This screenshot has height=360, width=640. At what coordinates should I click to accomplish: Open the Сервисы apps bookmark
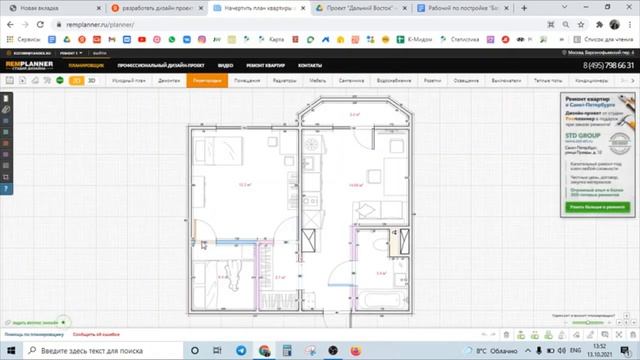(24, 40)
